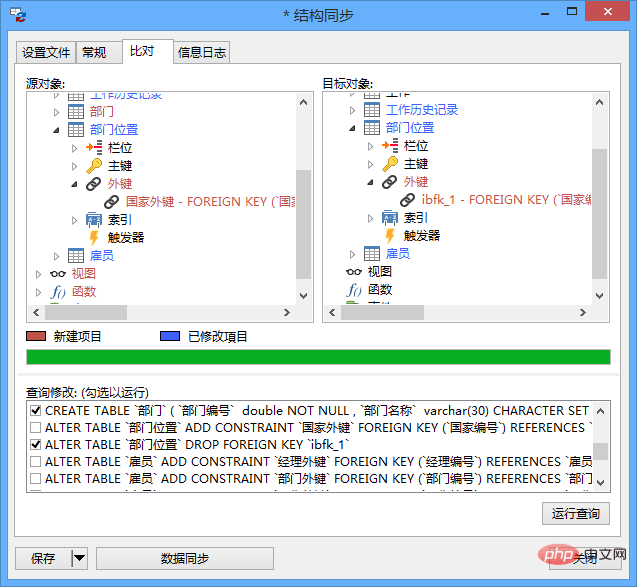Click the source 索引 index icon

click(x=94, y=220)
